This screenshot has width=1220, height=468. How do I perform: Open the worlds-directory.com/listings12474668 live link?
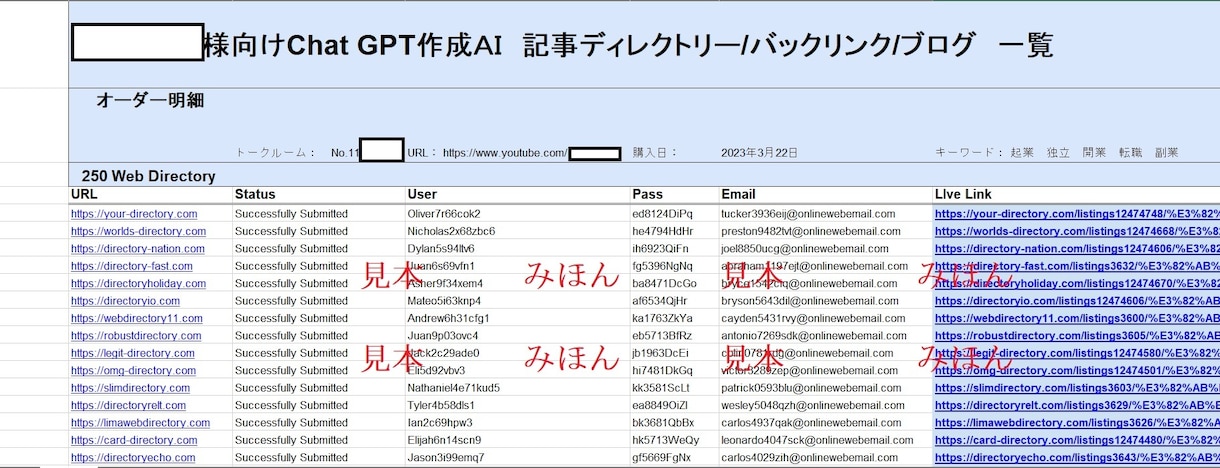(x=1077, y=231)
